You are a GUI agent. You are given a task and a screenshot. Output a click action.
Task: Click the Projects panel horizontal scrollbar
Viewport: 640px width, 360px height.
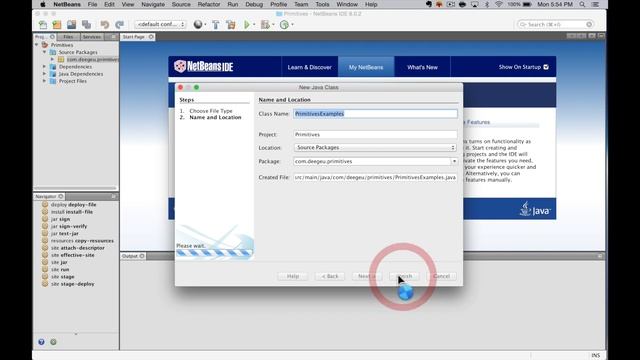[76, 188]
